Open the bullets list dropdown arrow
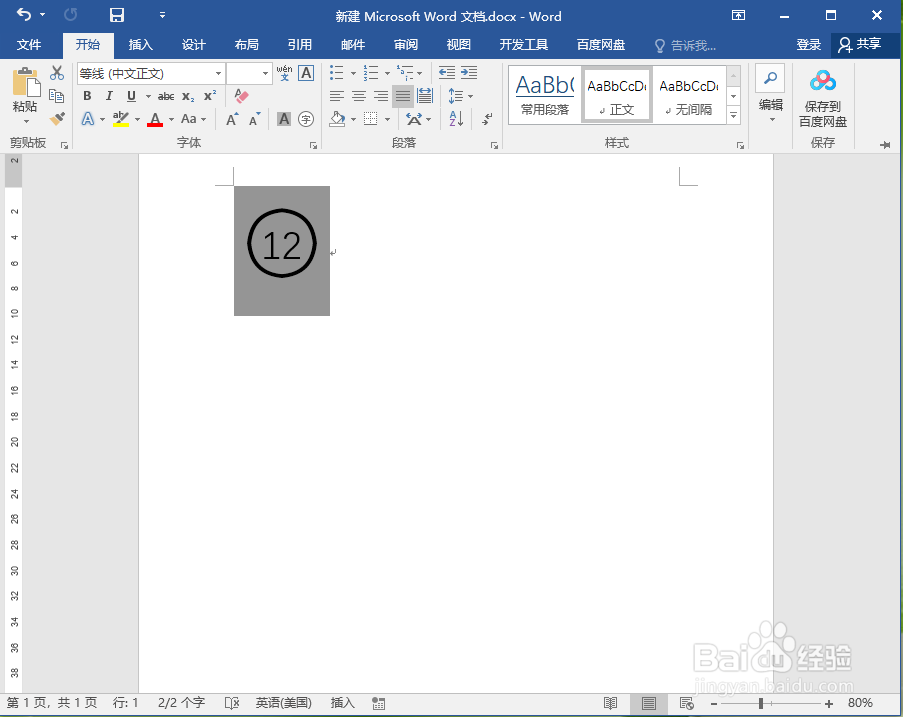Screen dimensions: 903x717 pos(353,73)
